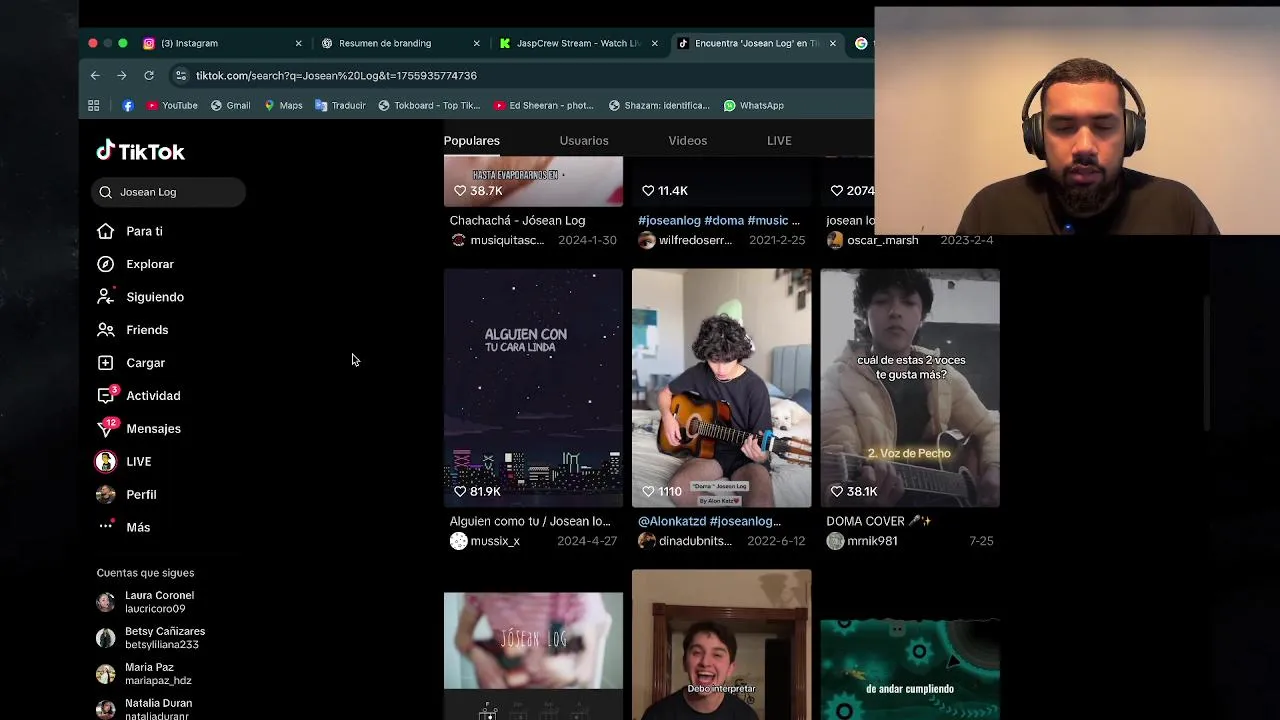The image size is (1280, 720).
Task: Open the LIVE sidebar section
Action: coord(124,462)
